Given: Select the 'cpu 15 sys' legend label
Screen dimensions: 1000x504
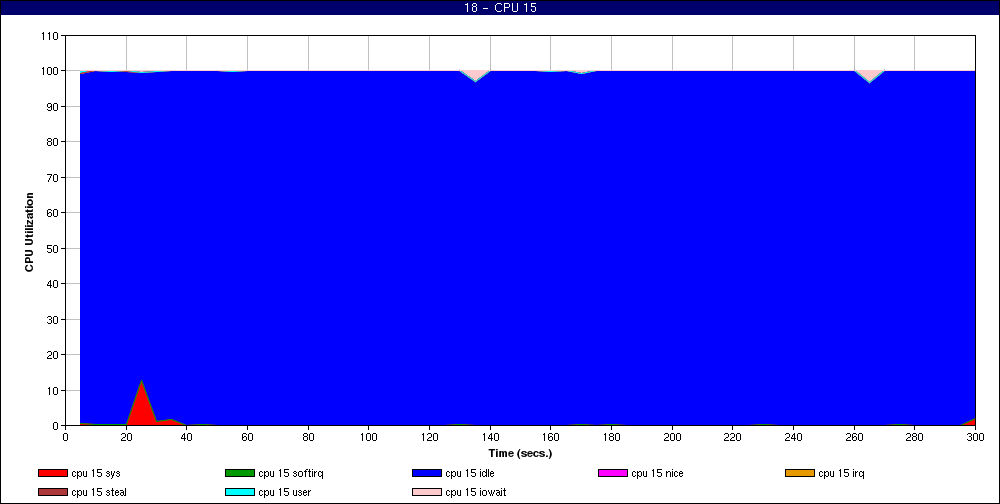Looking at the screenshot, I should (x=96, y=473).
